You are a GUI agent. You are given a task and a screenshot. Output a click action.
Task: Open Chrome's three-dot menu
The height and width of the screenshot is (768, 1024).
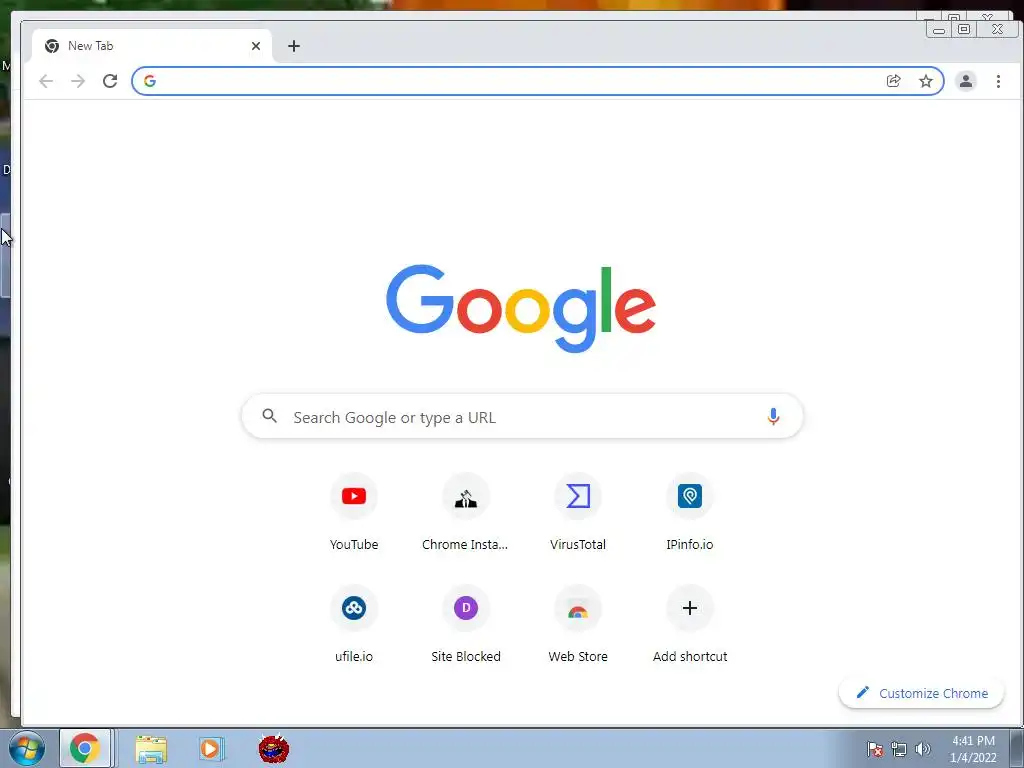998,81
